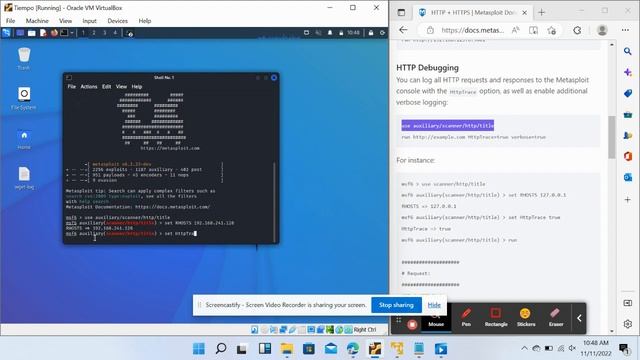Open Microsoft Edge from the taskbar
Image resolution: width=640 pixels, height=360 pixels.
(x=353, y=349)
